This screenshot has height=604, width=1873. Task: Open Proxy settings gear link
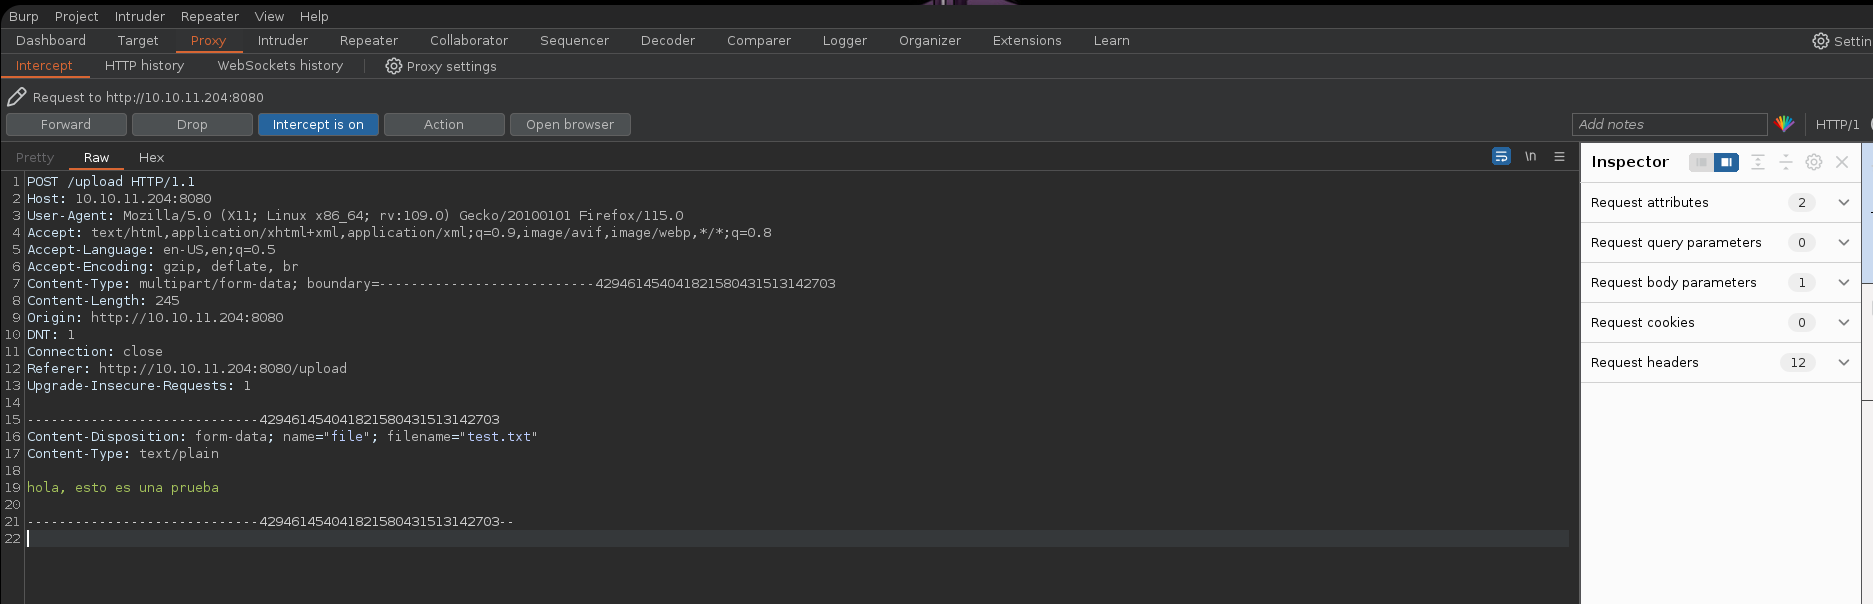[x=441, y=66]
